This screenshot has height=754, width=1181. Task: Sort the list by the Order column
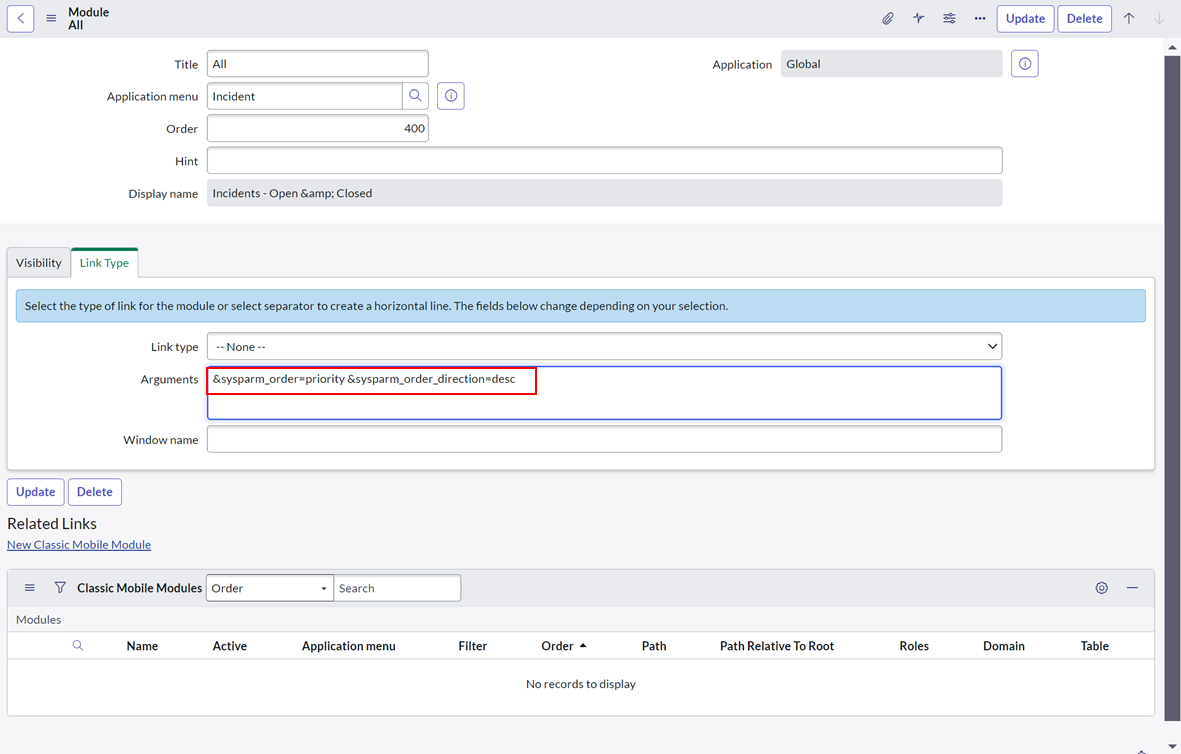pyautogui.click(x=558, y=645)
